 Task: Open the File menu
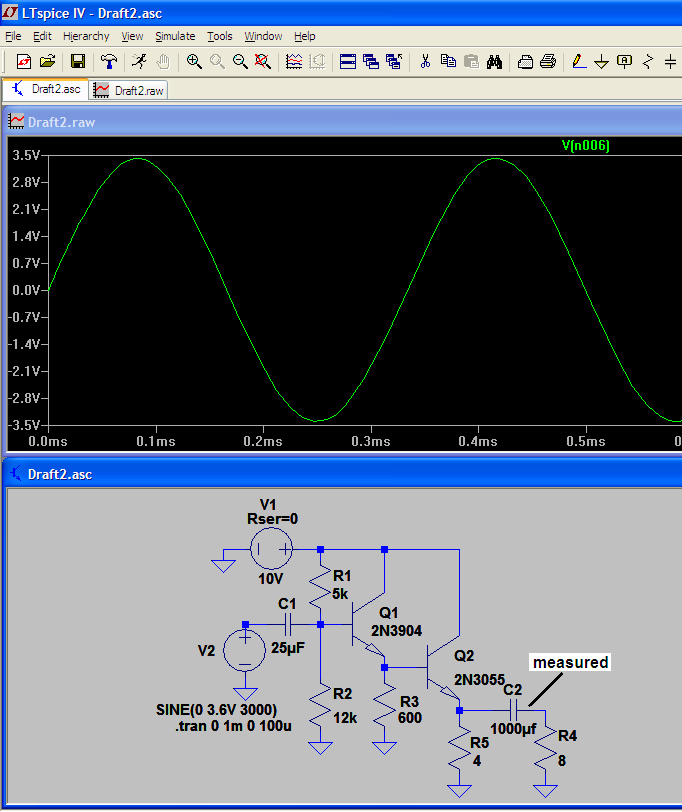coord(13,36)
